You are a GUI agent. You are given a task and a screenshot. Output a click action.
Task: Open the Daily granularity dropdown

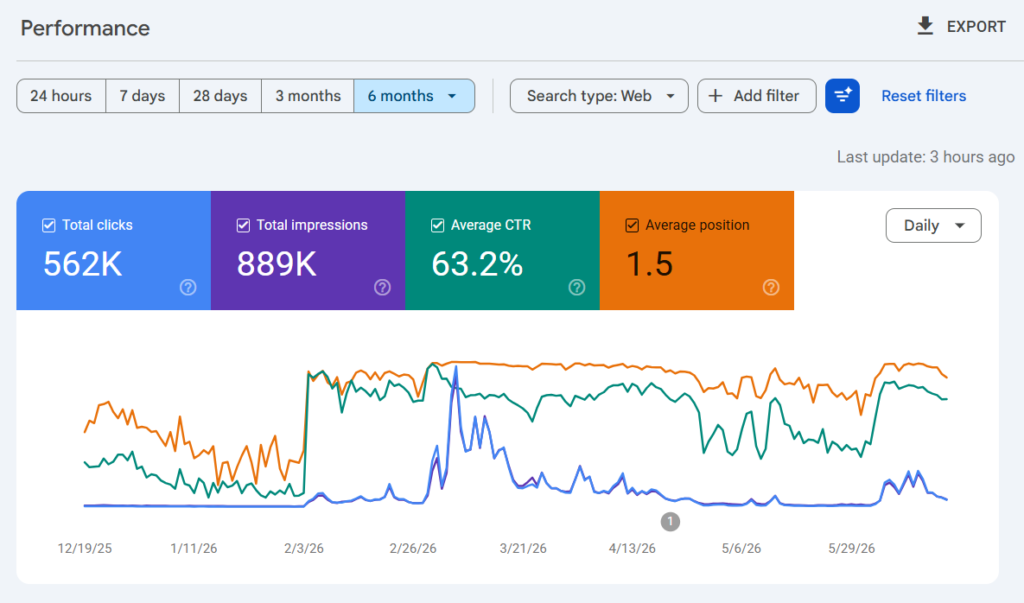(933, 225)
